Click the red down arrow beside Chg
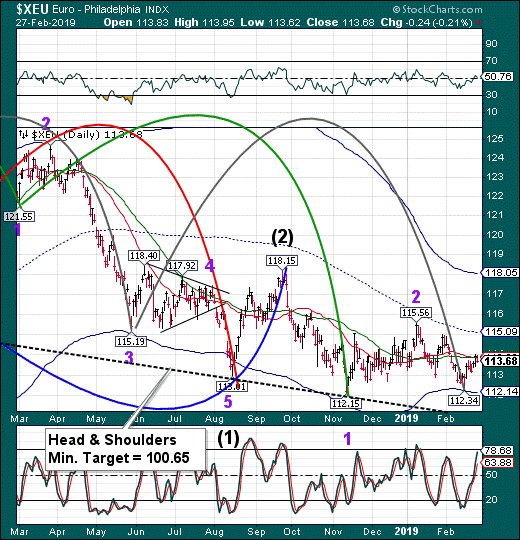 [x=478, y=23]
